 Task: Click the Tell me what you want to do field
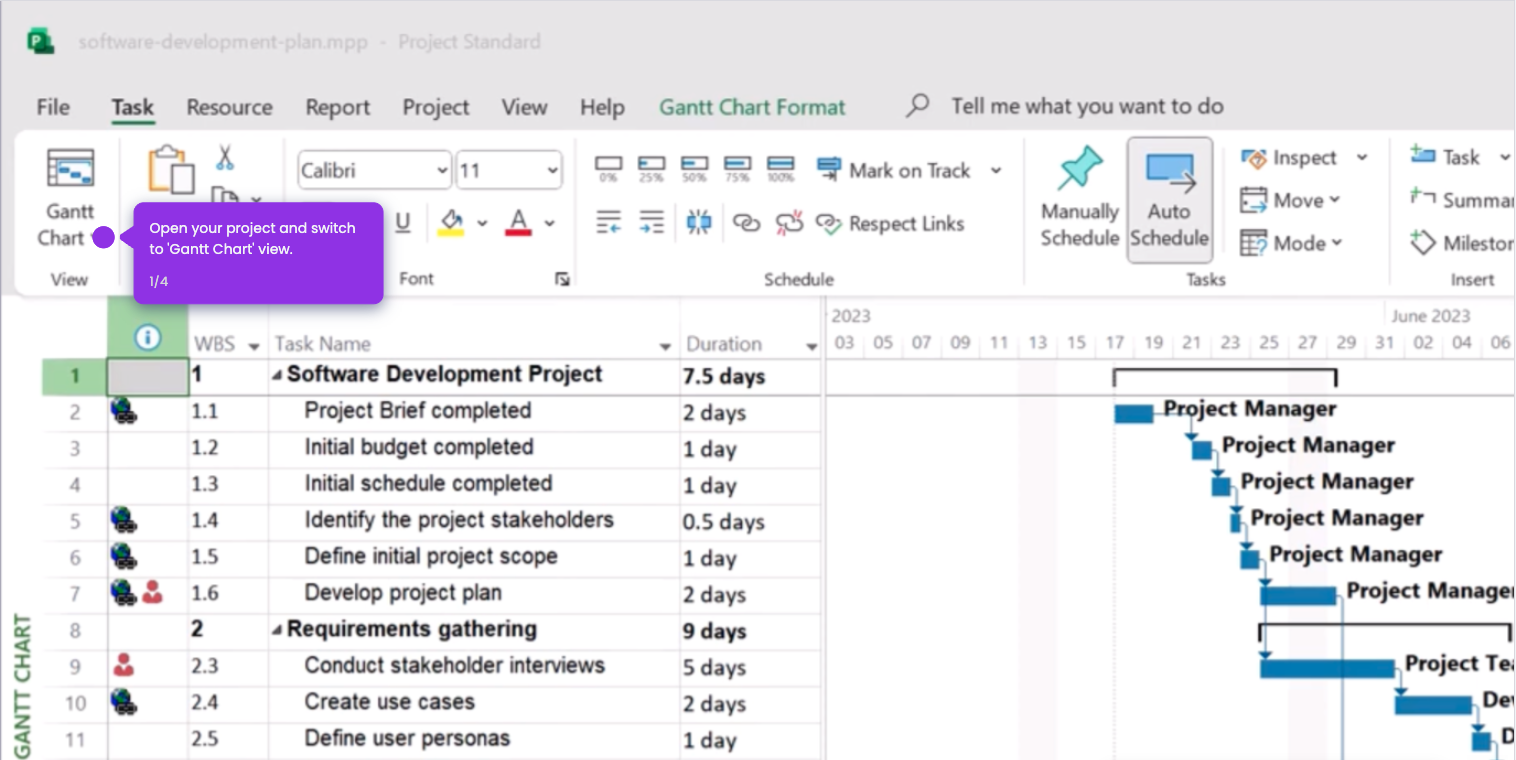[1087, 106]
